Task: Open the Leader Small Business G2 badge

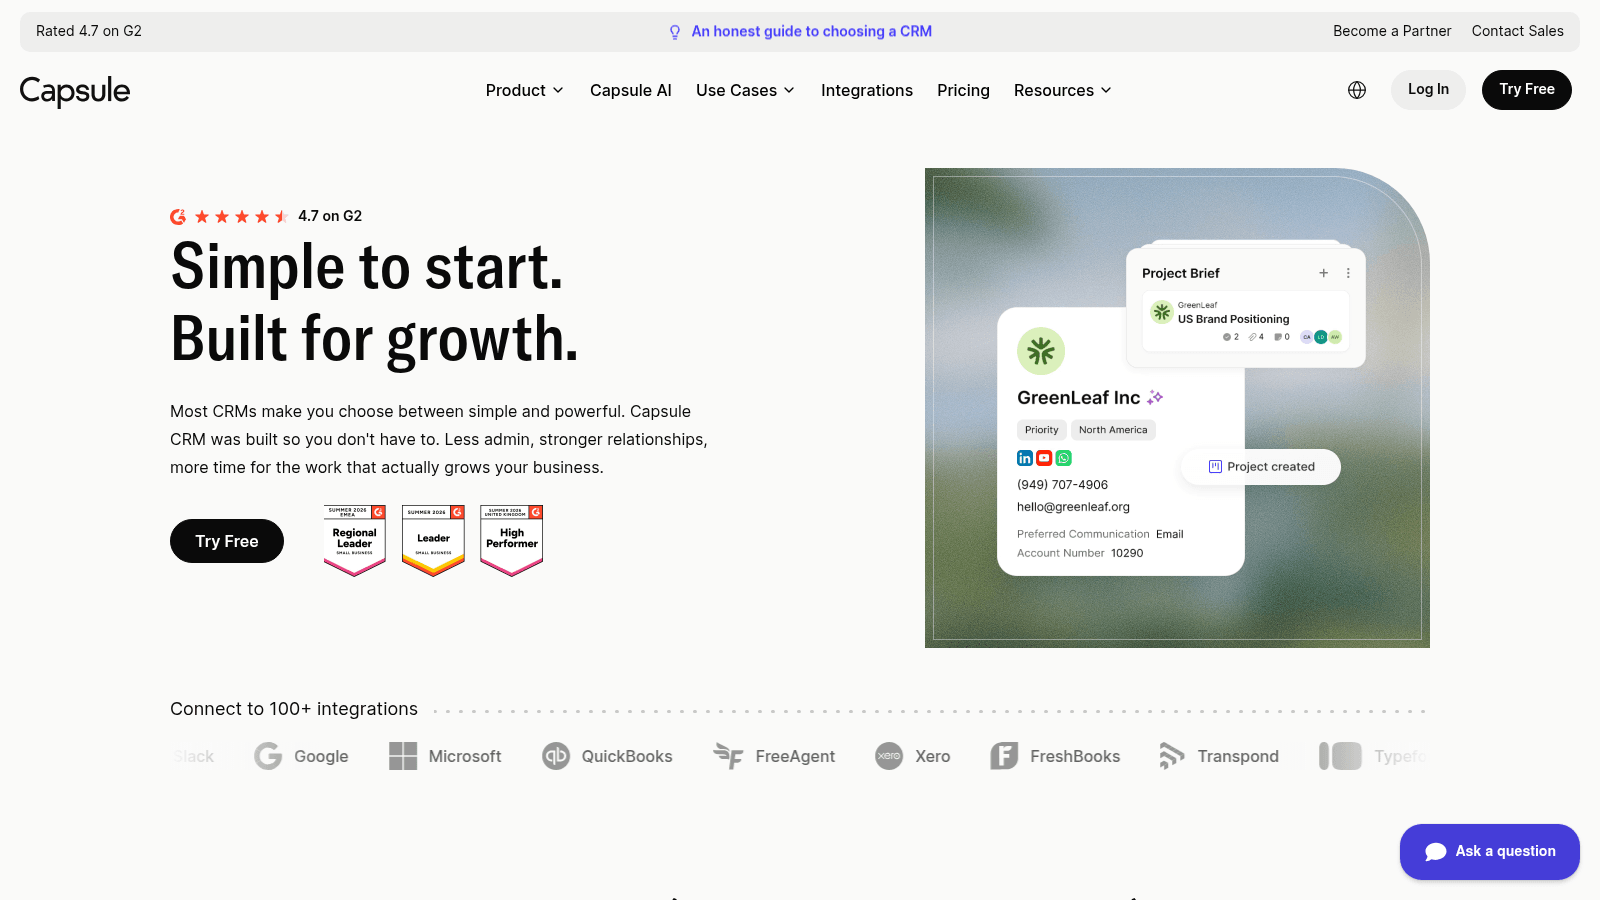Action: coord(433,540)
